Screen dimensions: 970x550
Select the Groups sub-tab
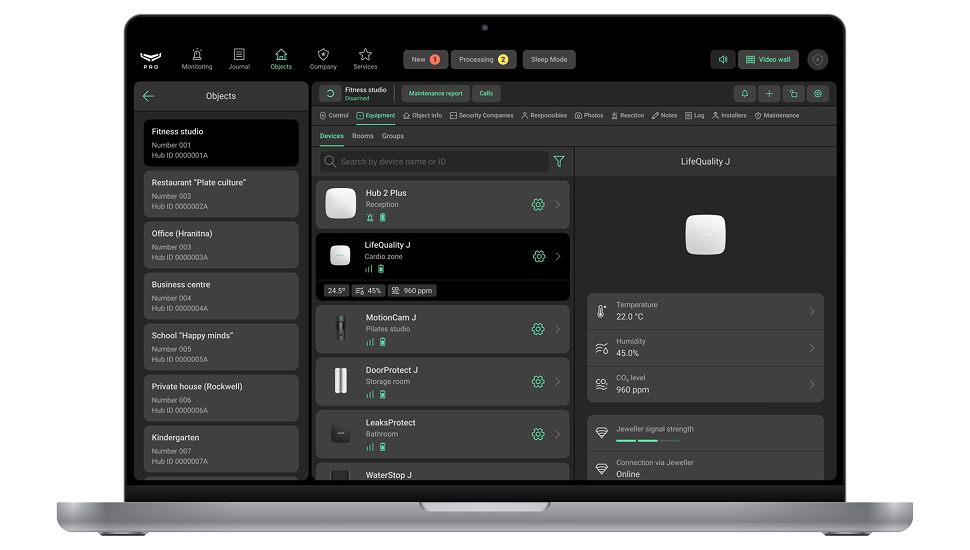click(393, 136)
